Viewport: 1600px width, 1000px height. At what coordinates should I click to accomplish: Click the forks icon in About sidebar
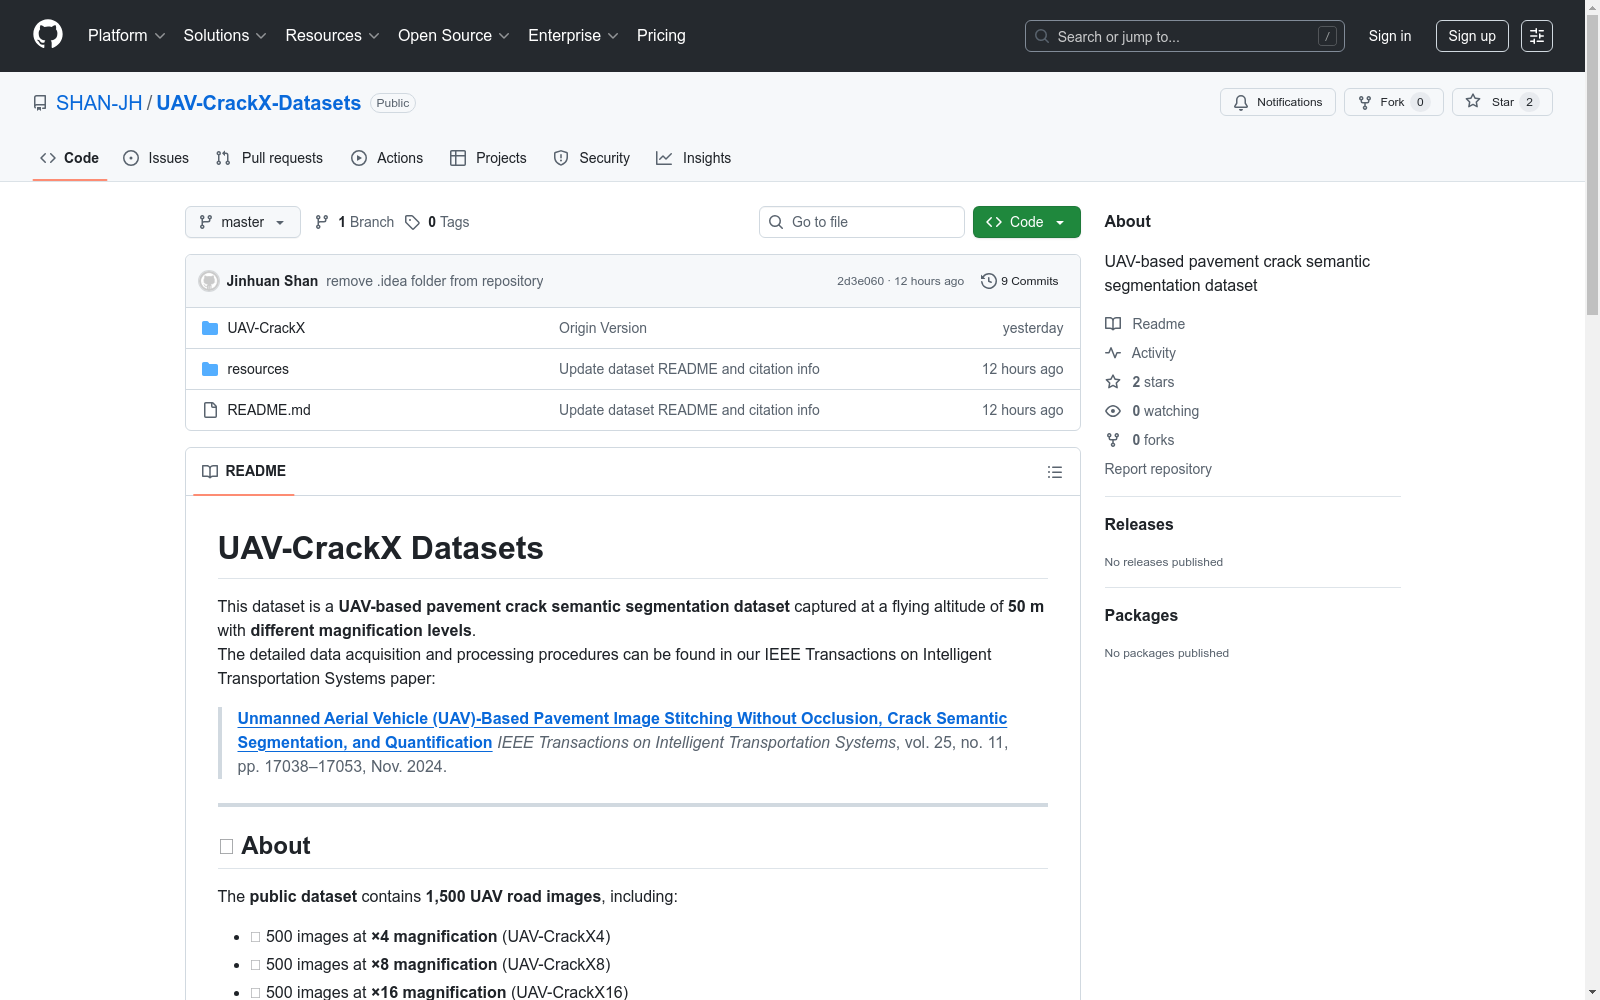point(1113,440)
